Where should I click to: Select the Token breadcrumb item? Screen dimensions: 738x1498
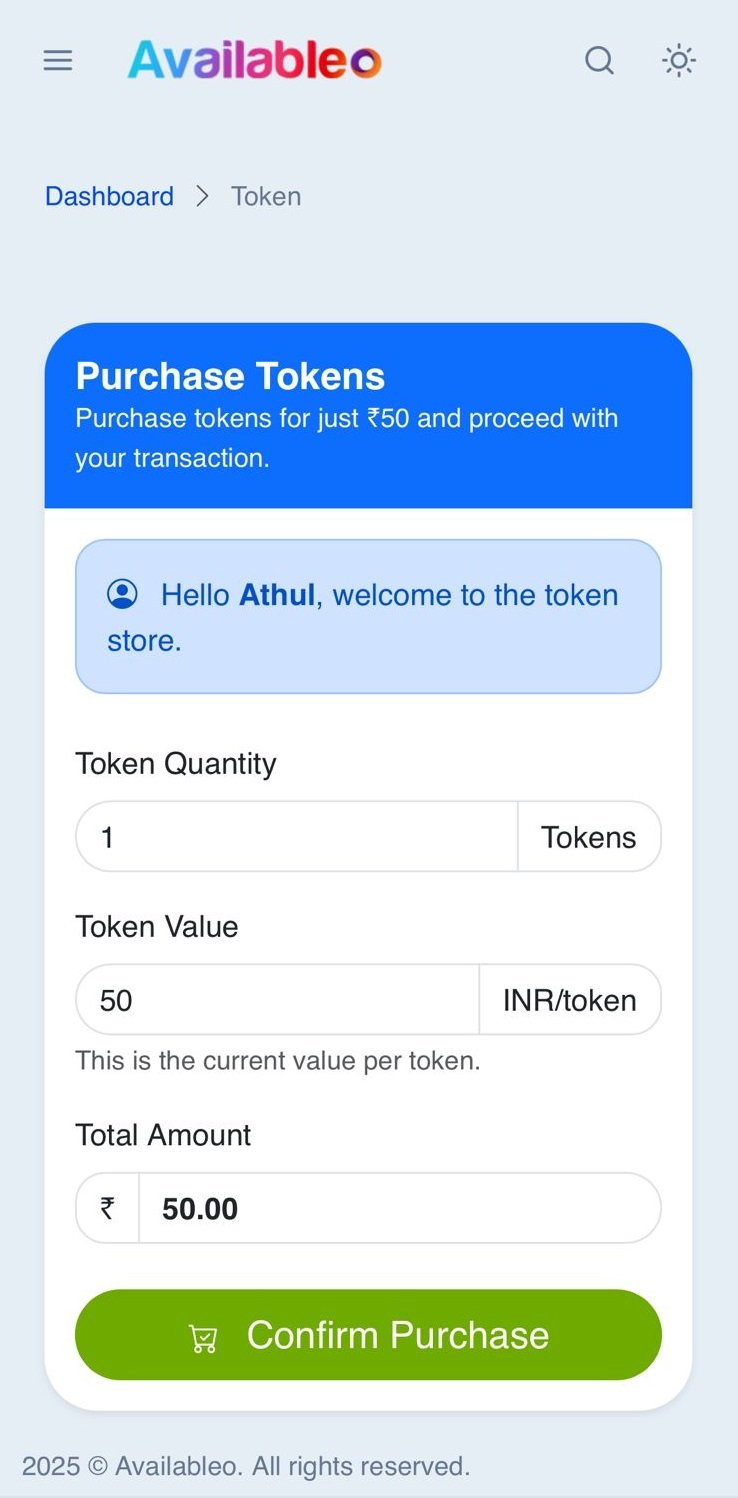(266, 196)
